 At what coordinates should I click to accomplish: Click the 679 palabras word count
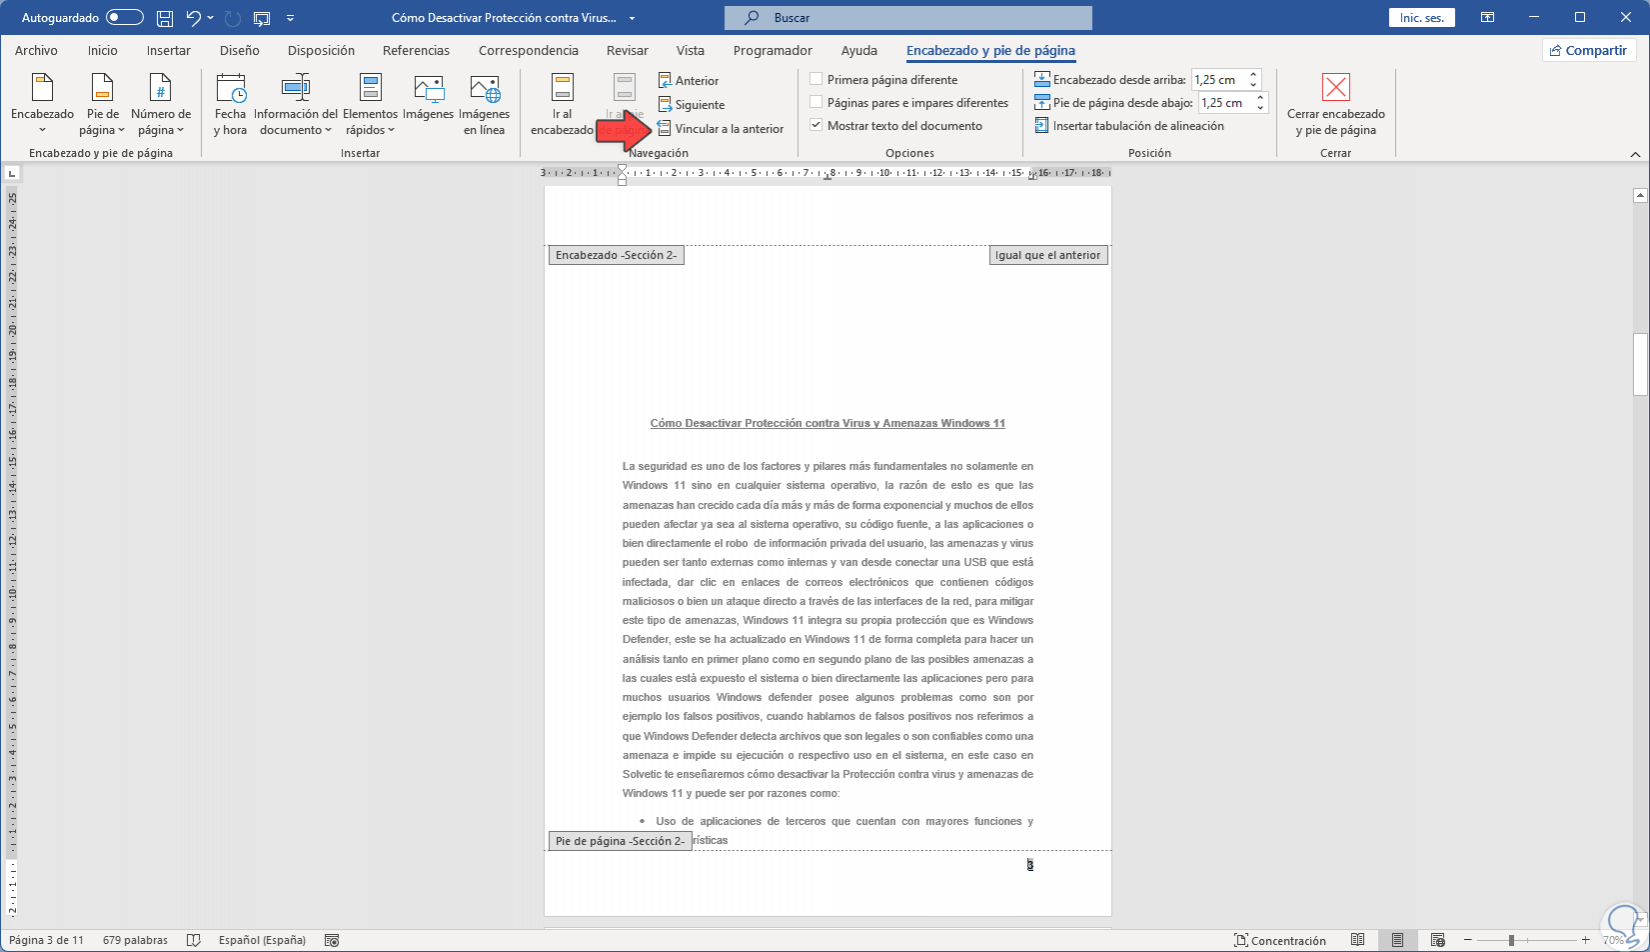point(135,940)
